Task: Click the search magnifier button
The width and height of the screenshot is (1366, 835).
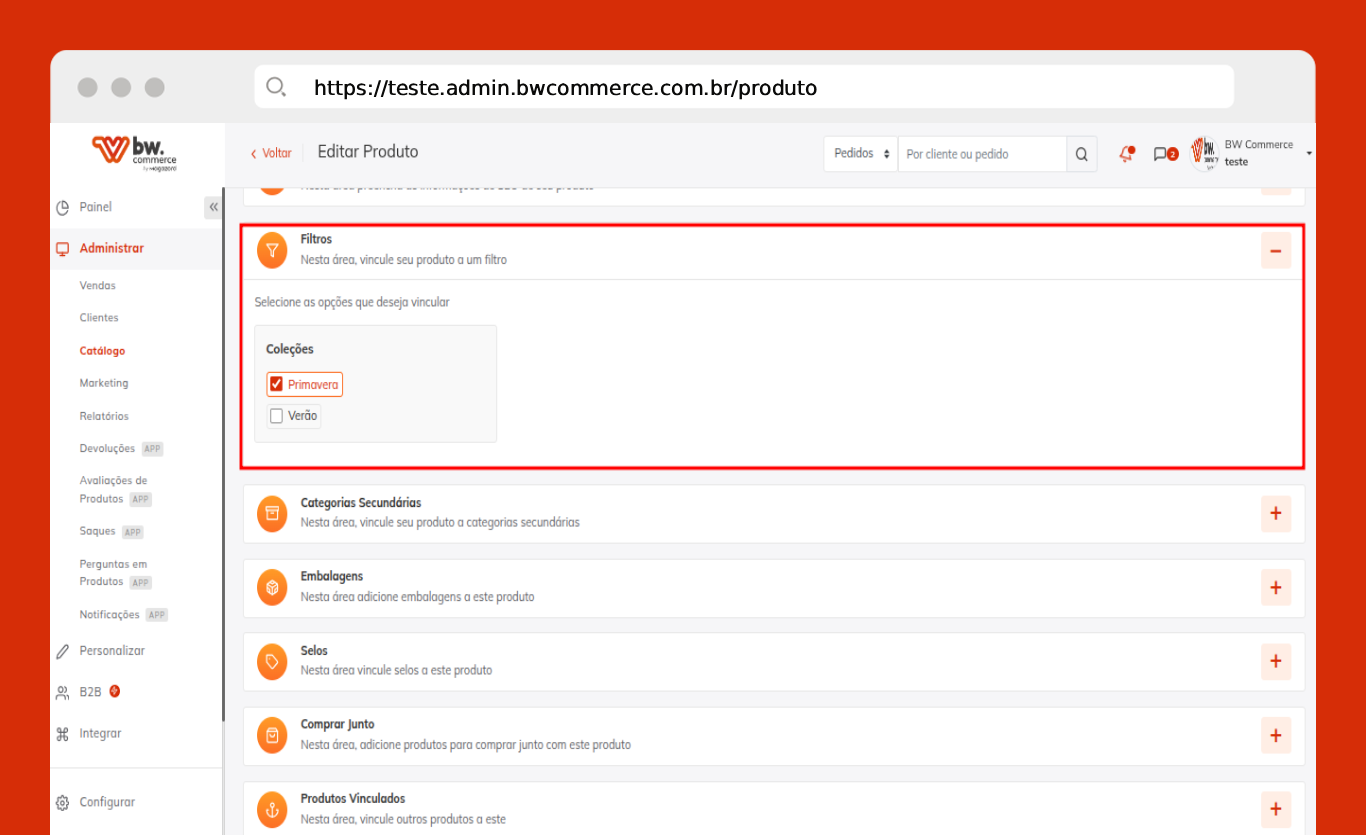Action: (x=1081, y=154)
